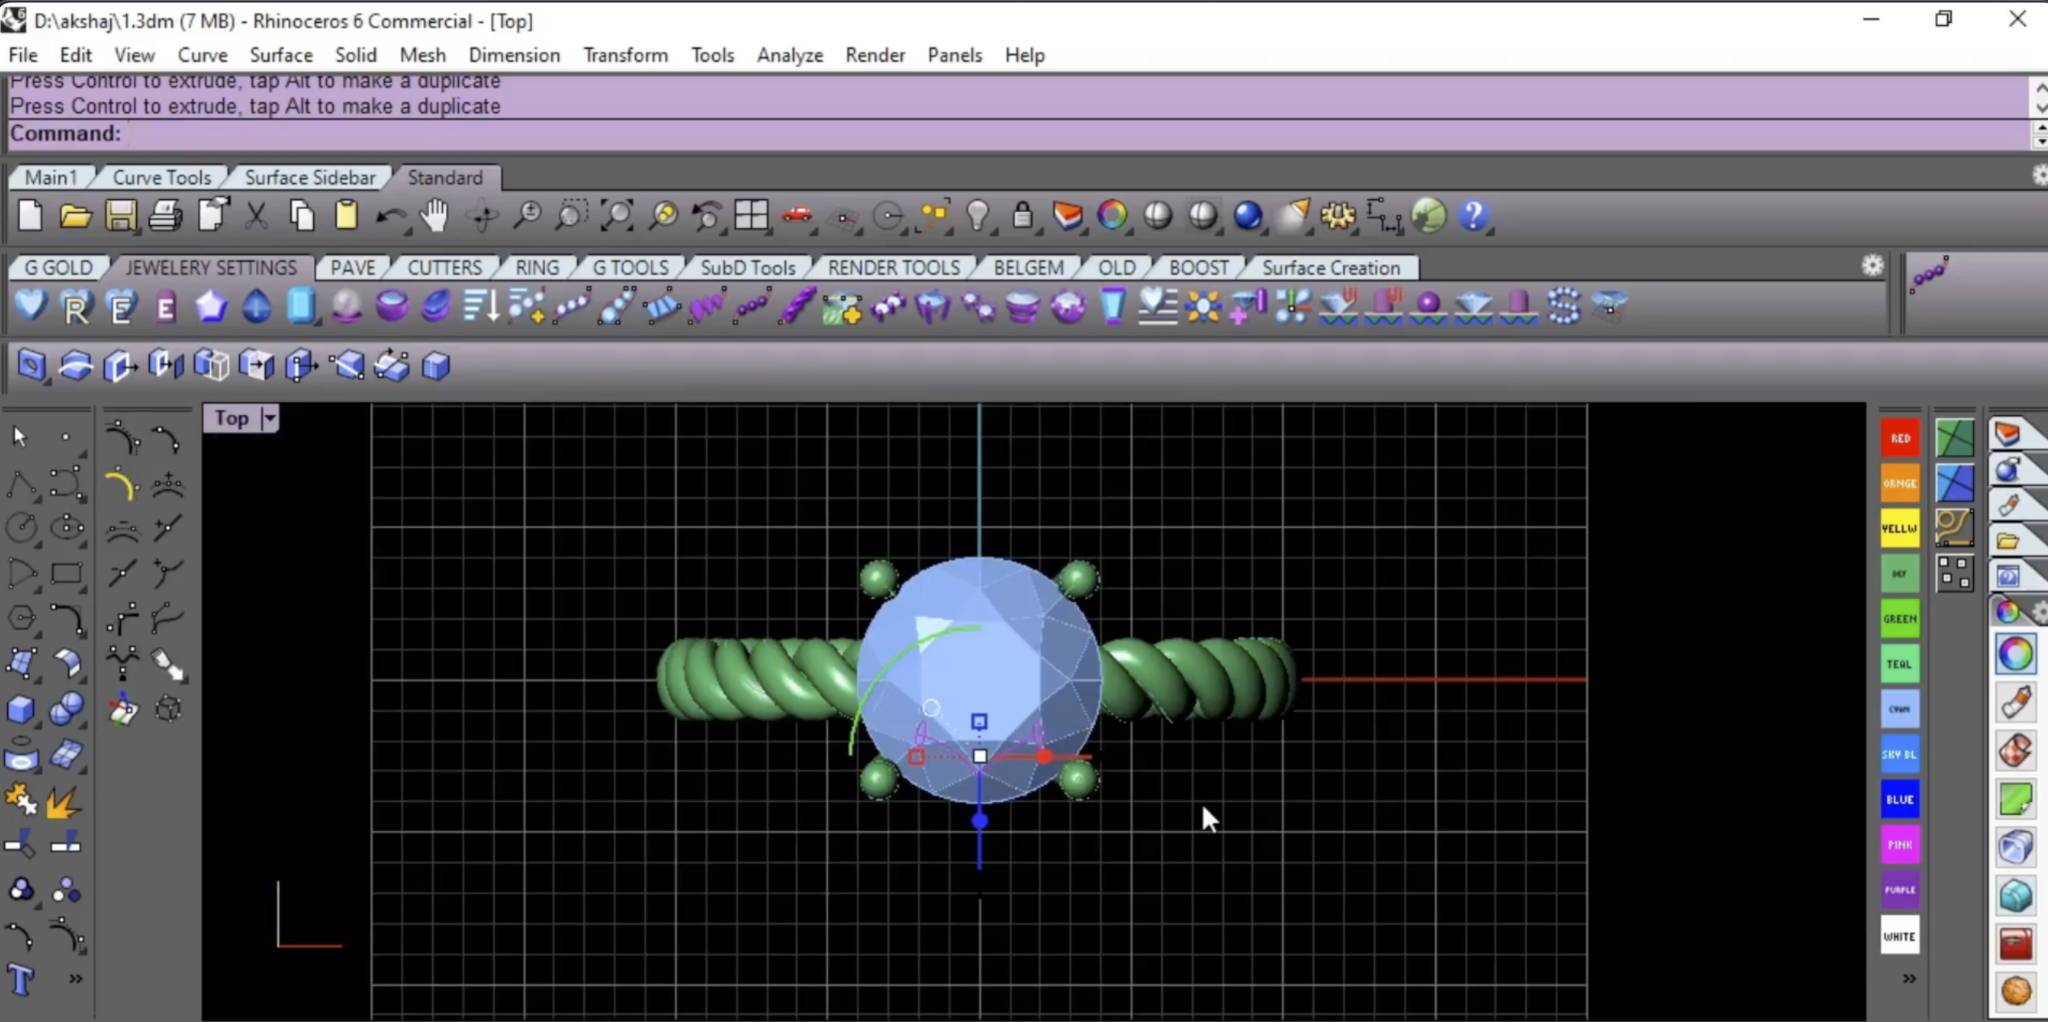Select the Text tool at sidebar bottom
2048x1022 pixels.
[18, 980]
